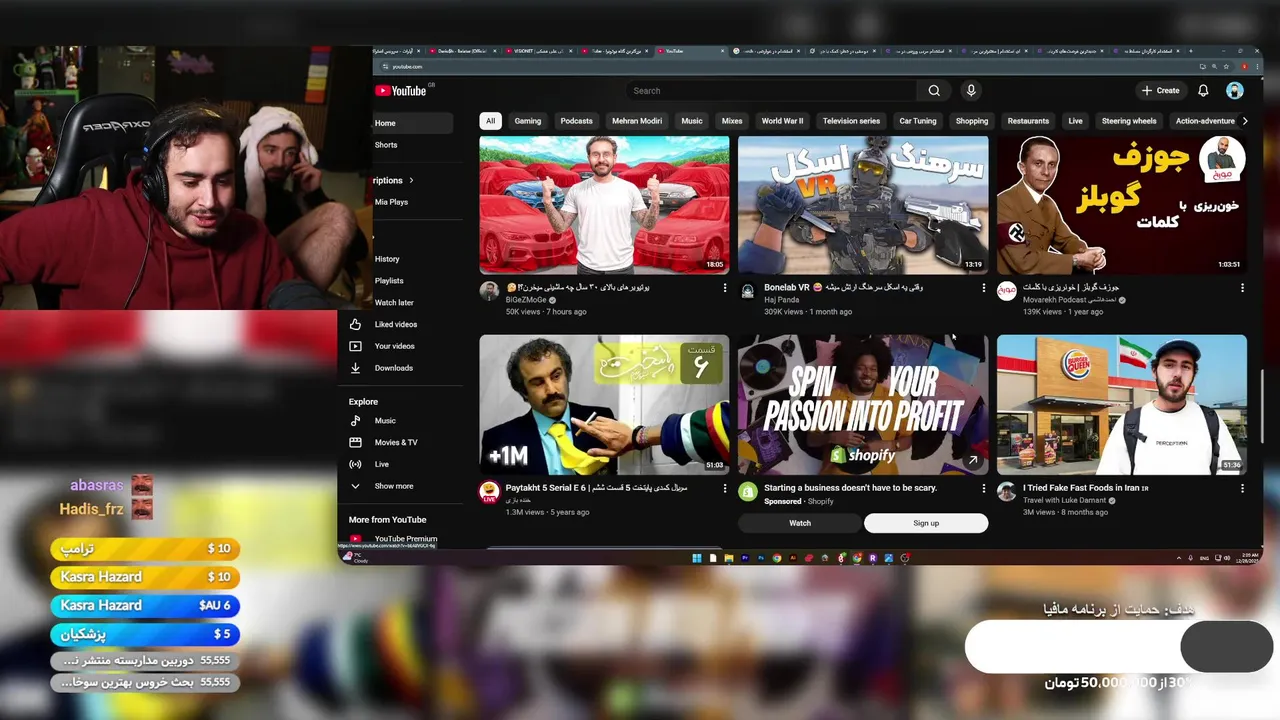Screen dimensions: 1280x720
Task: Click Sign up on Shopify ad
Action: 926,523
